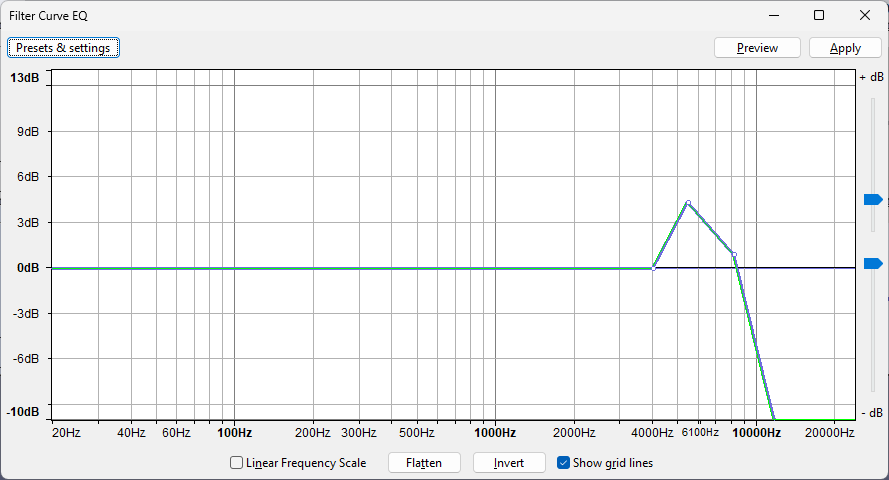Enable Linear Frequency Scale checkbox
The height and width of the screenshot is (480, 889).
coord(236,463)
